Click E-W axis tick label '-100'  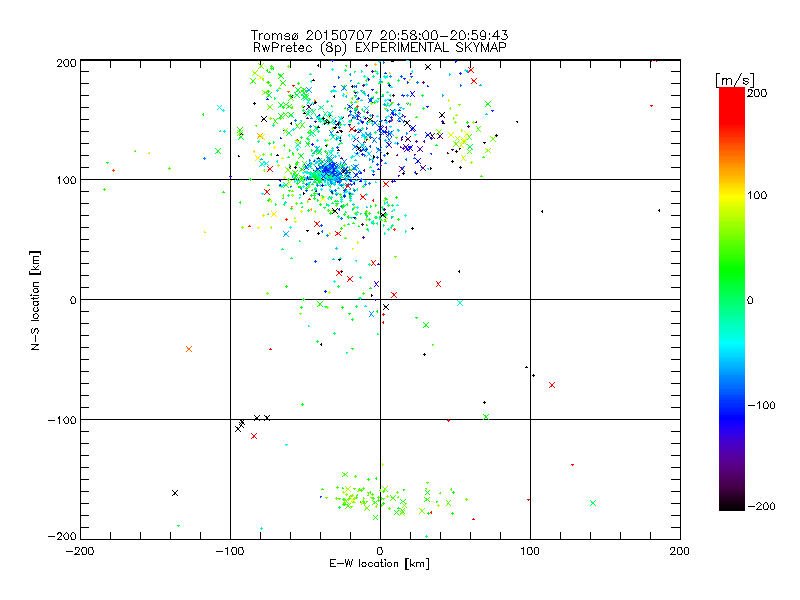[230, 551]
